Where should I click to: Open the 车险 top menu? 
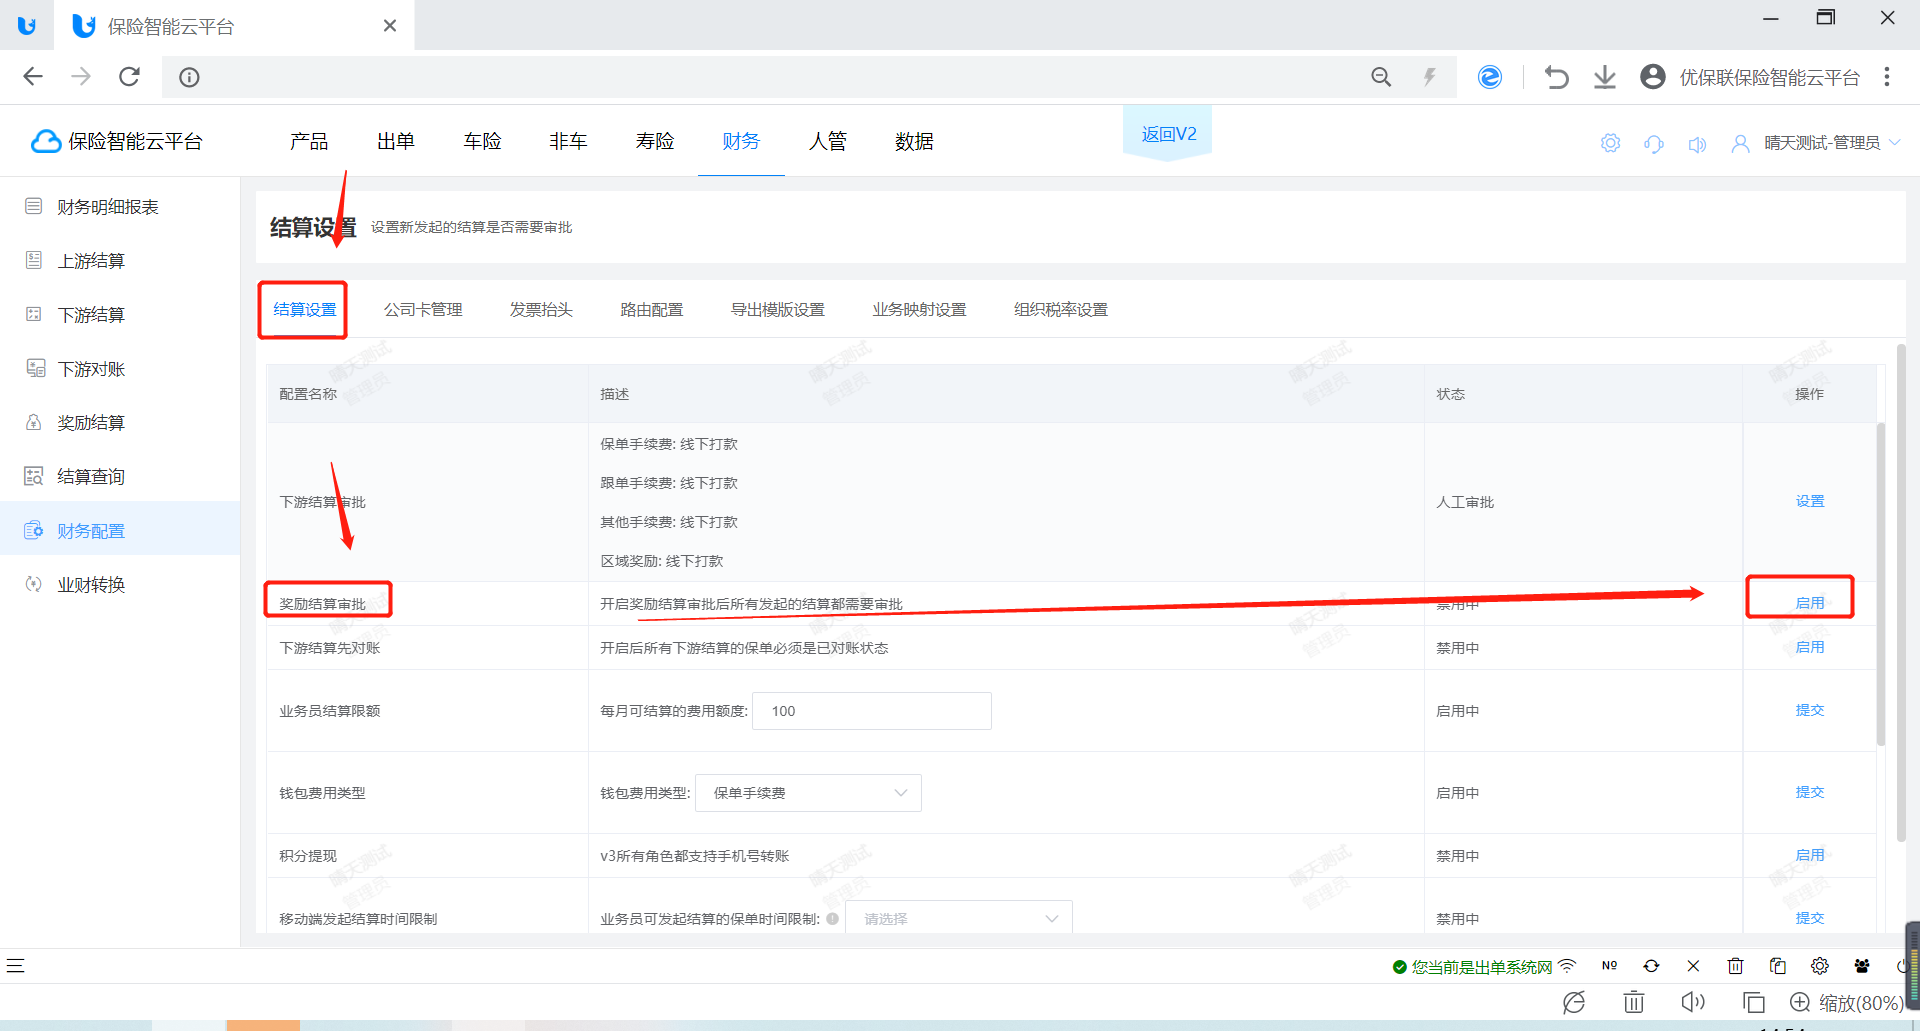[482, 141]
